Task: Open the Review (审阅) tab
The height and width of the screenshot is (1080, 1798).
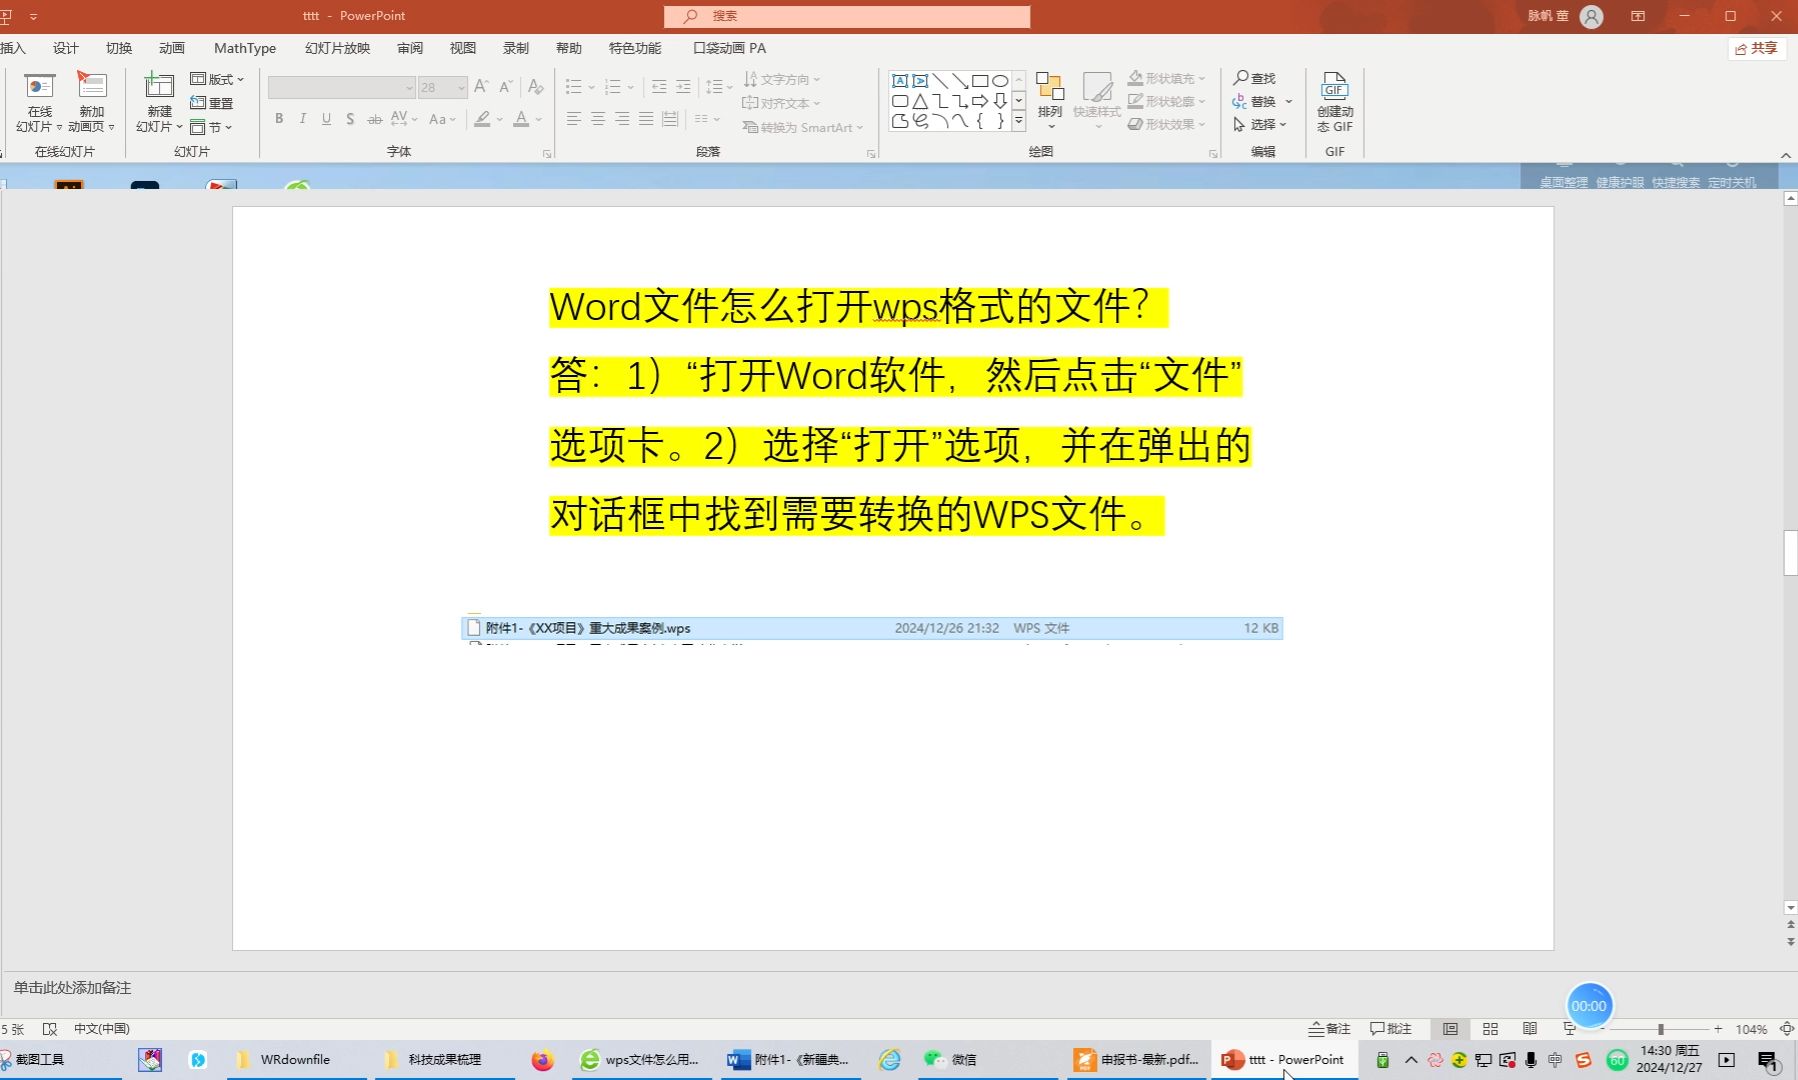Action: [x=410, y=48]
